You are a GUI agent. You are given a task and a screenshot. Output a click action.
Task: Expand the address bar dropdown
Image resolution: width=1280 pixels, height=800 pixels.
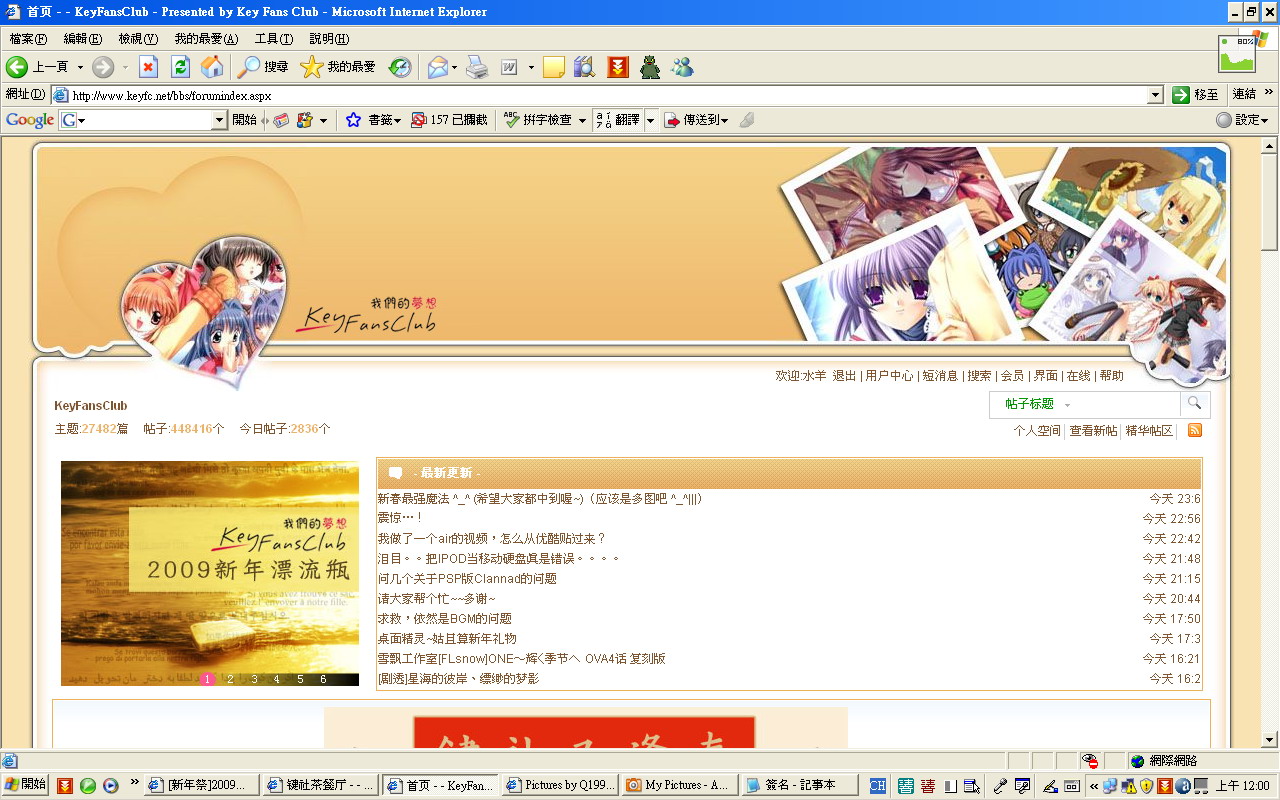[x=1155, y=95]
